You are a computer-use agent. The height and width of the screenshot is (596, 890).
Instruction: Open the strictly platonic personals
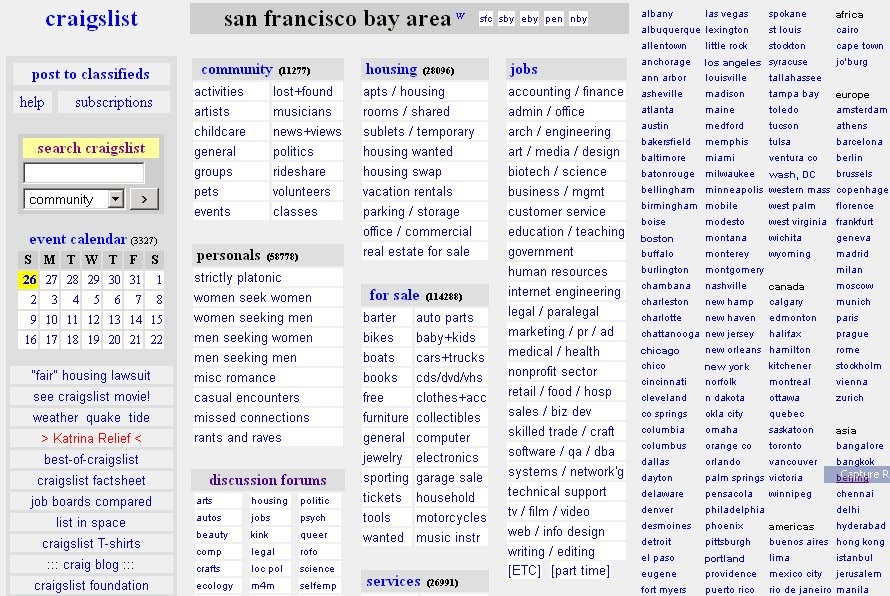coord(237,278)
